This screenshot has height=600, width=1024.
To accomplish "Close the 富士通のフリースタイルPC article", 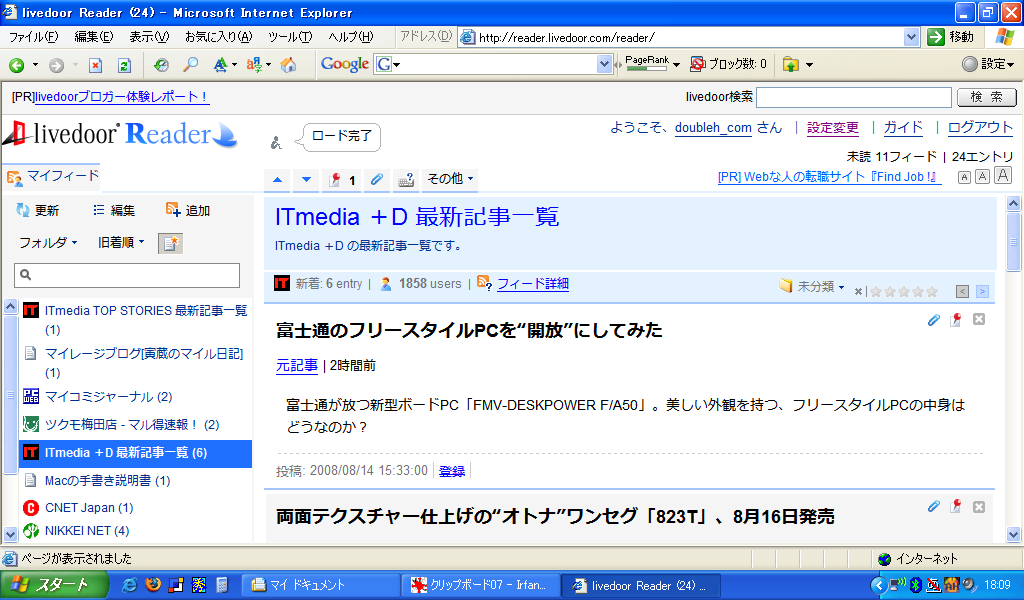I will coord(978,319).
